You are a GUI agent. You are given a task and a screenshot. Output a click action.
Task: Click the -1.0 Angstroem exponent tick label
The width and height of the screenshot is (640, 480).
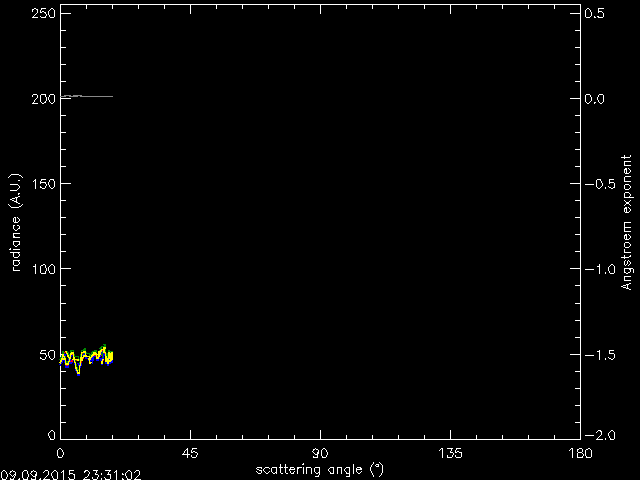pos(600,269)
